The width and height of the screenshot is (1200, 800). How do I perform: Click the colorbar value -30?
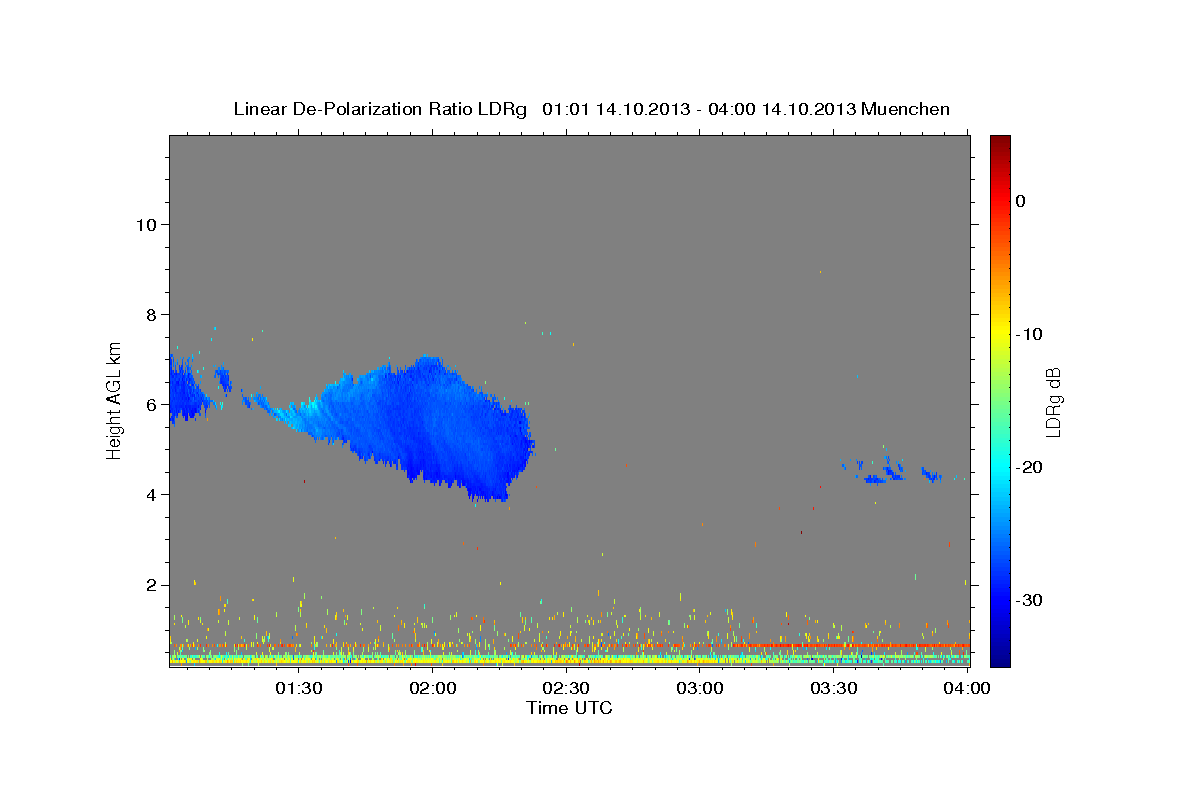point(1030,600)
